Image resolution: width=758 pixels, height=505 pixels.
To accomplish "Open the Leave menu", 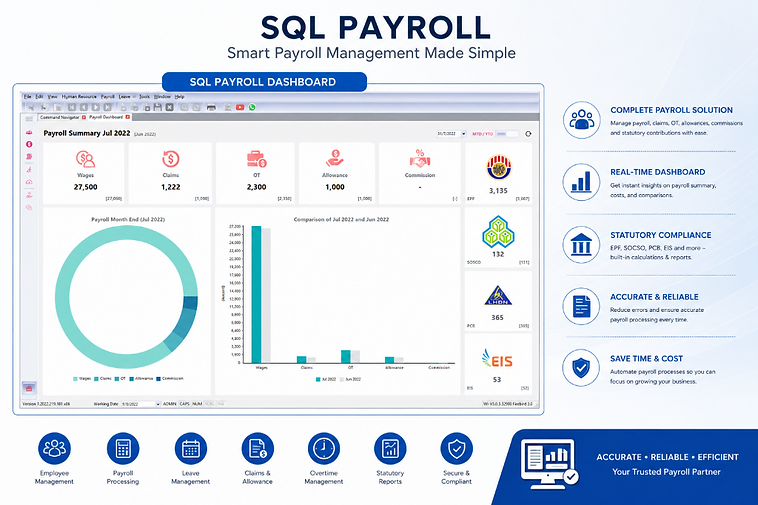I will tap(124, 97).
